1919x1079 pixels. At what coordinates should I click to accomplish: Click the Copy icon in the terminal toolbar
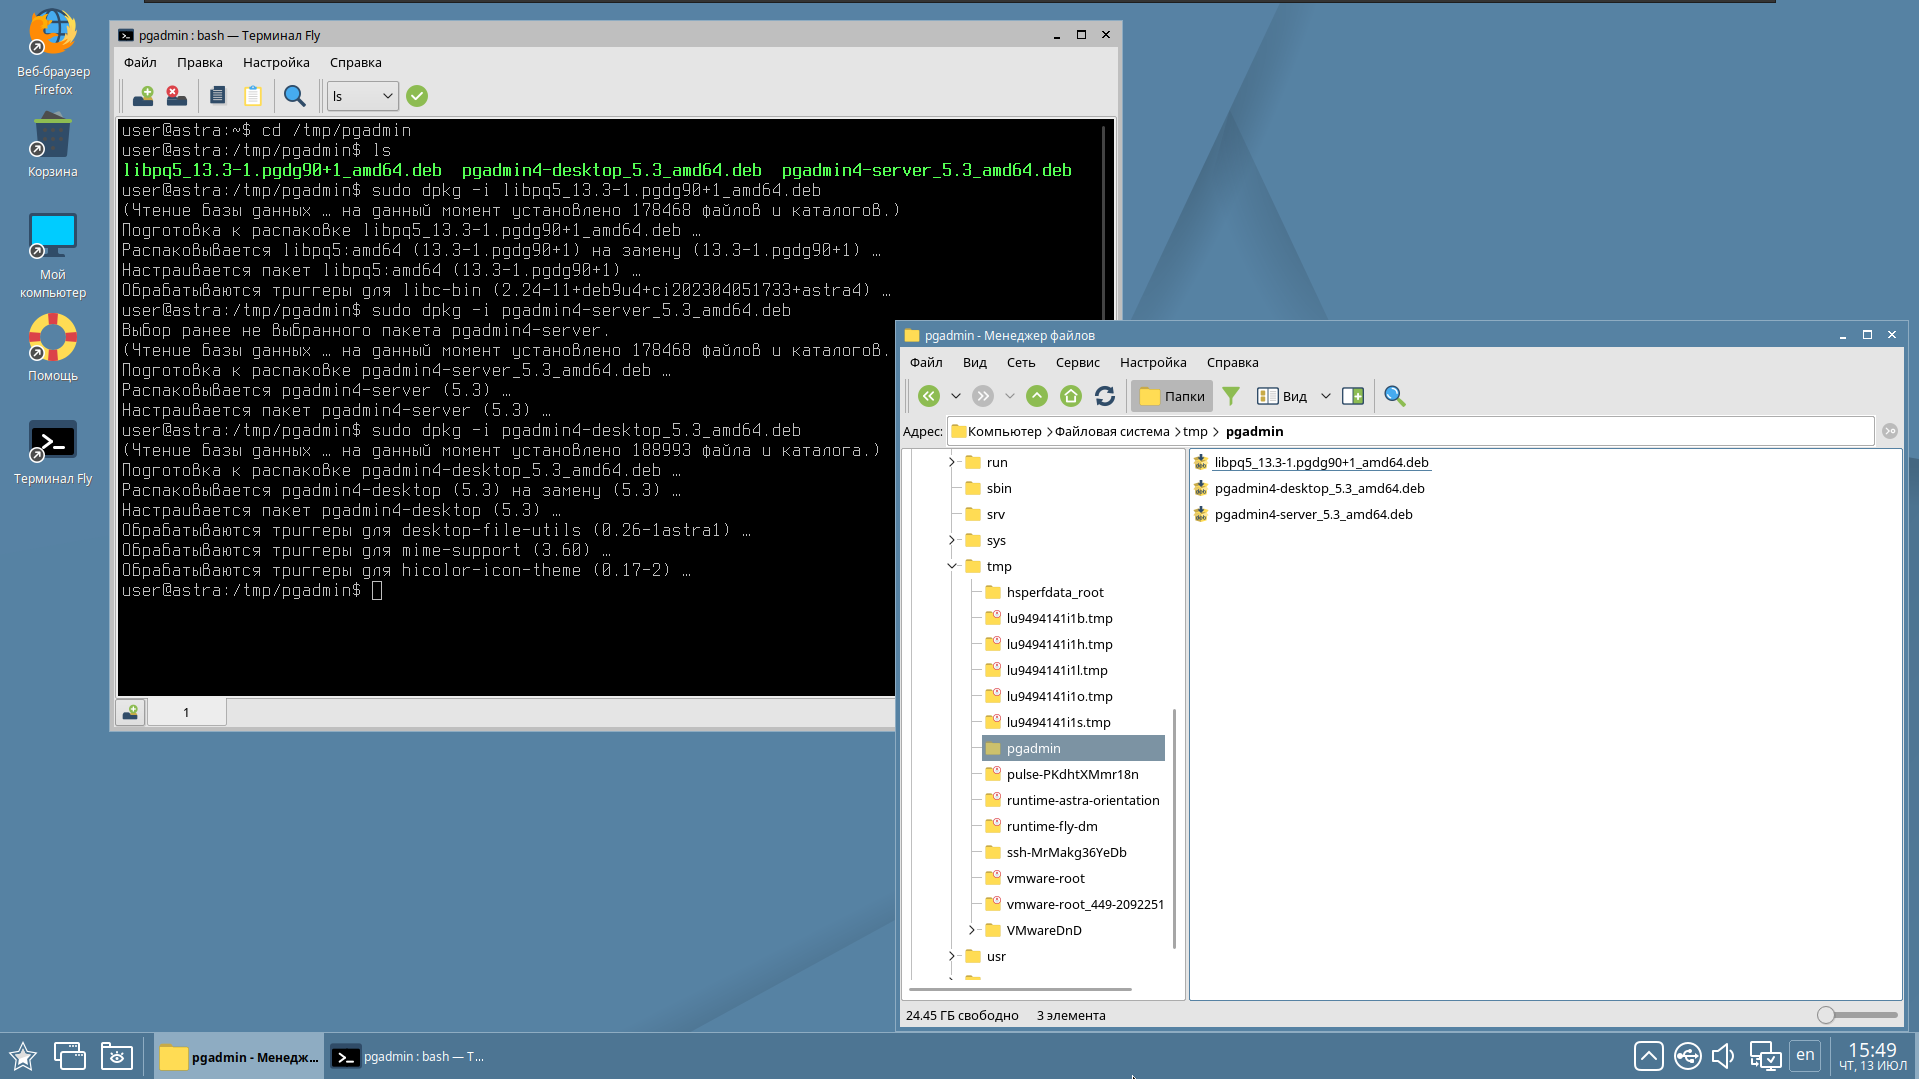click(217, 96)
